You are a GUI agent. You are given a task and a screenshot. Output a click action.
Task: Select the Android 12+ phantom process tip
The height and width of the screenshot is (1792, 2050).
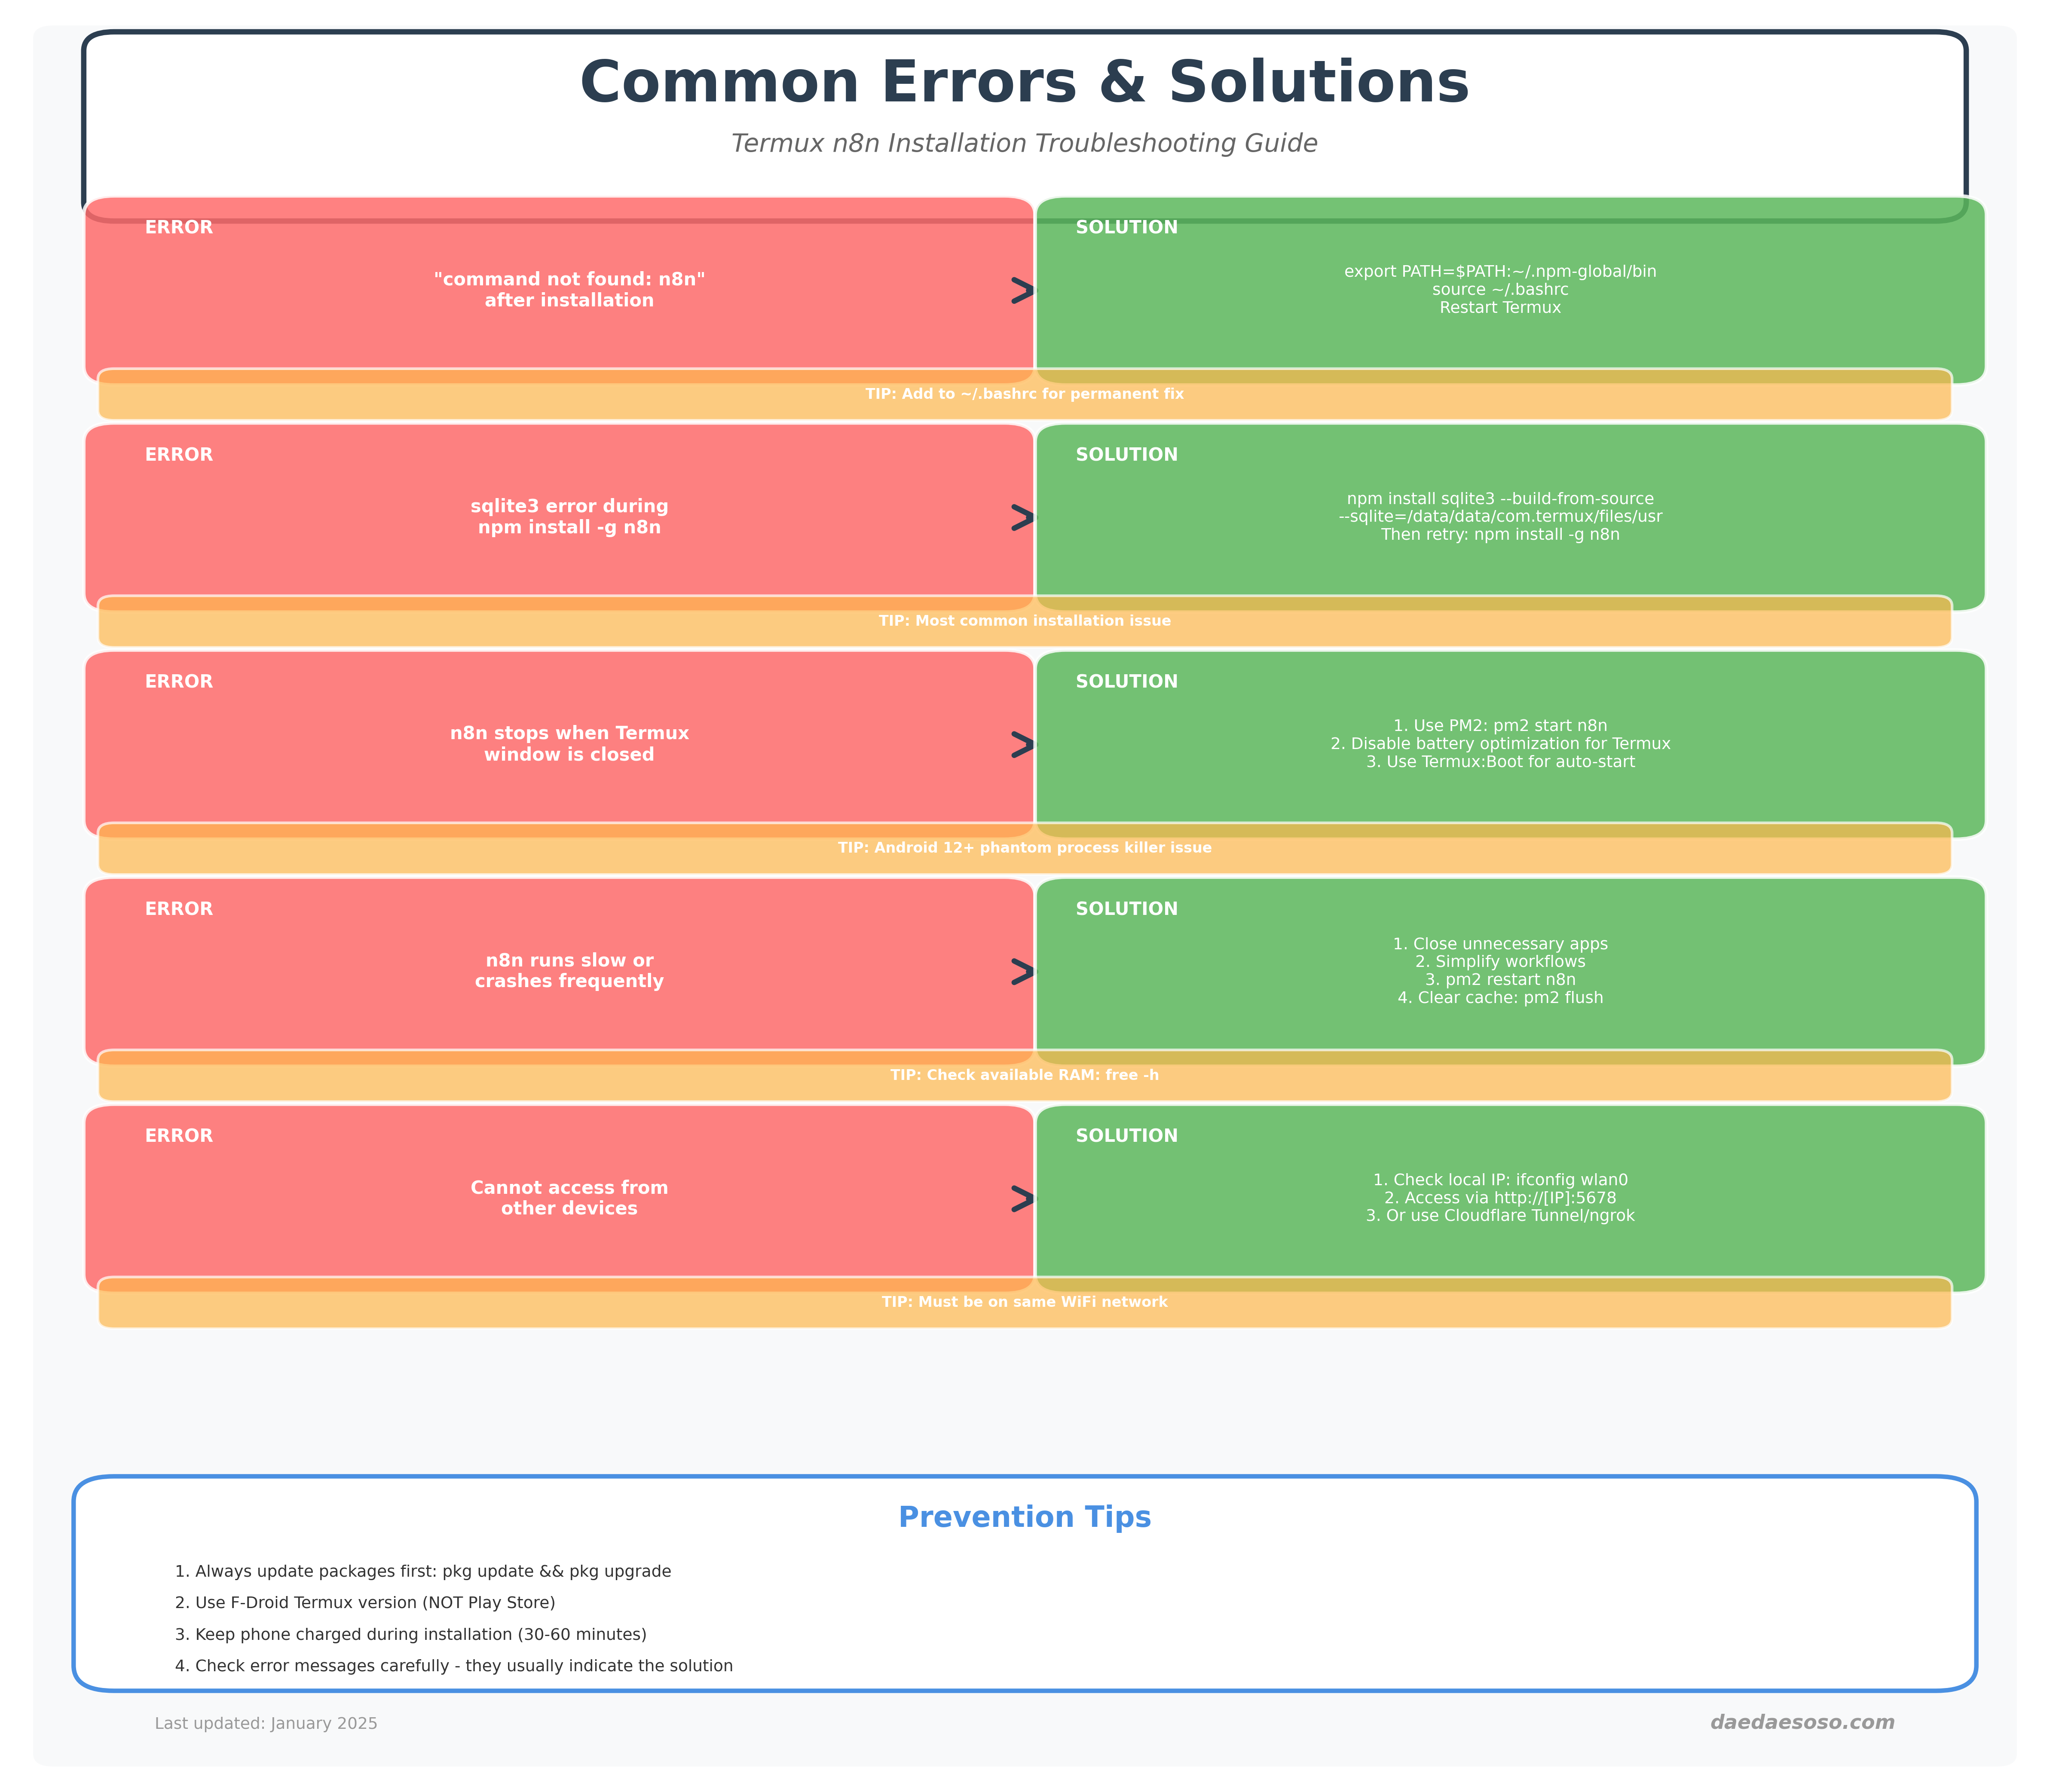[x=1024, y=848]
